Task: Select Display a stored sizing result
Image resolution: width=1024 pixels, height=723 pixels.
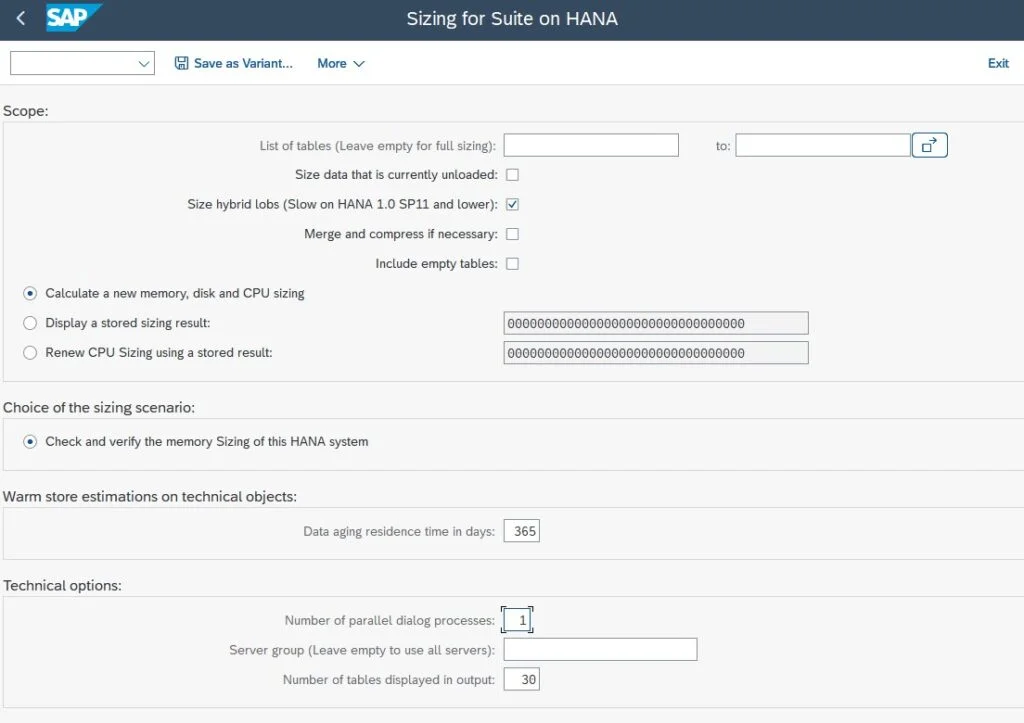Action: click(30, 323)
